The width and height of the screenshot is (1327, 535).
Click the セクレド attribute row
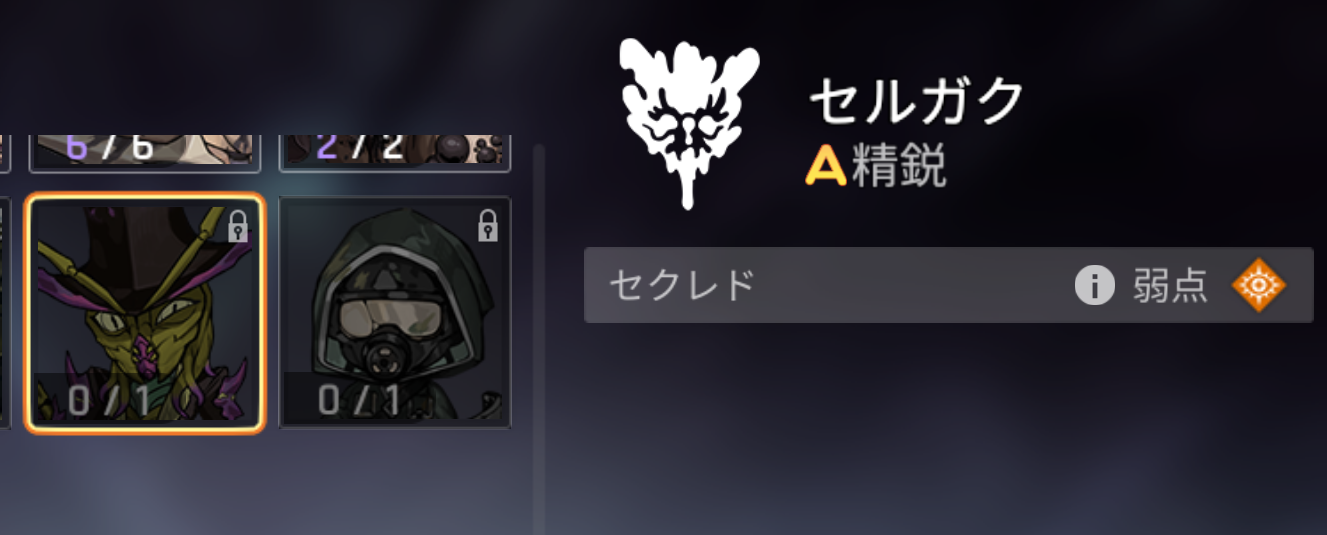(x=948, y=286)
